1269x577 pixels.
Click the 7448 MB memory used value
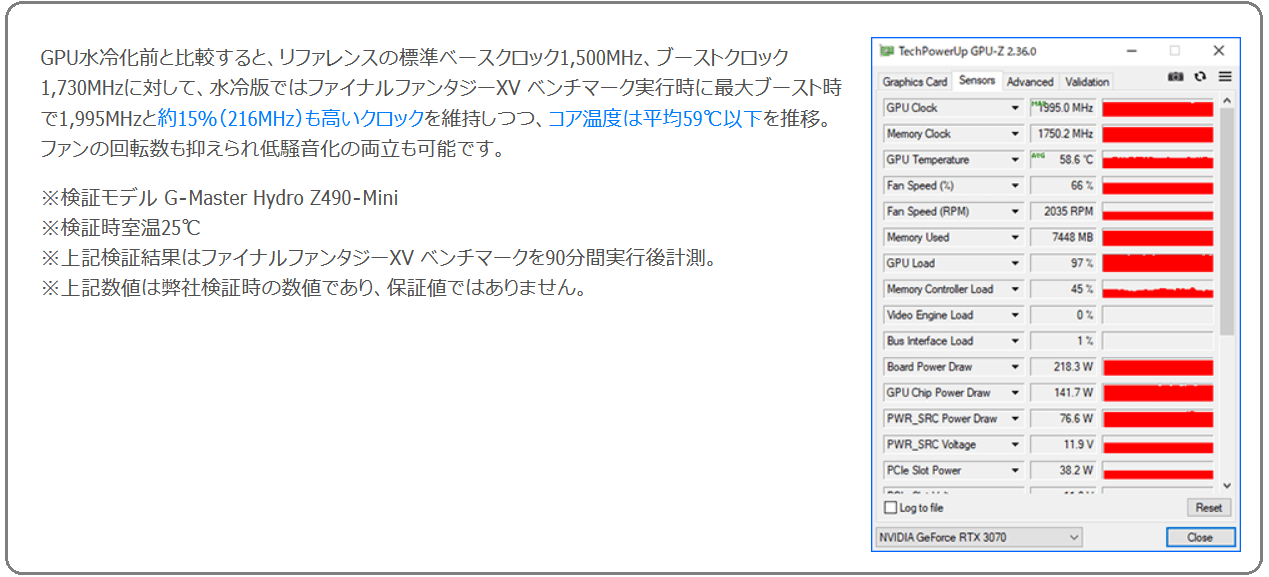tap(1063, 238)
